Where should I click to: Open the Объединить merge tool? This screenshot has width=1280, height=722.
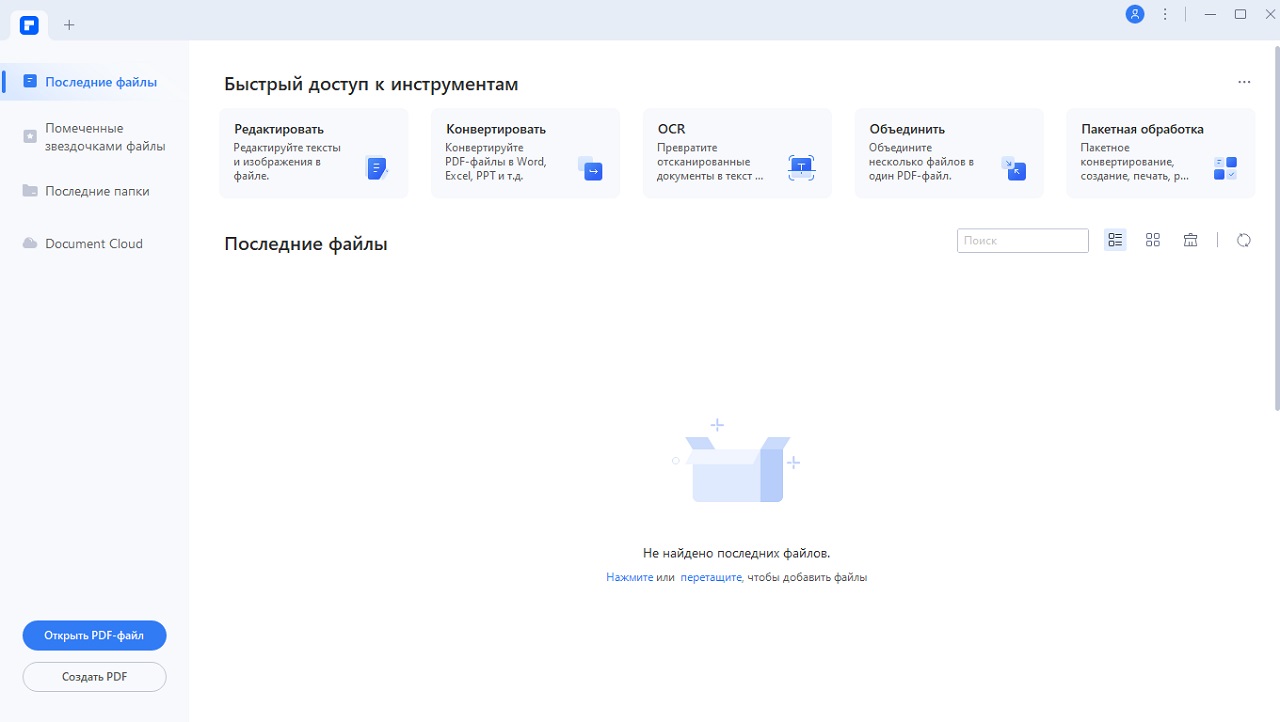pyautogui.click(x=948, y=152)
